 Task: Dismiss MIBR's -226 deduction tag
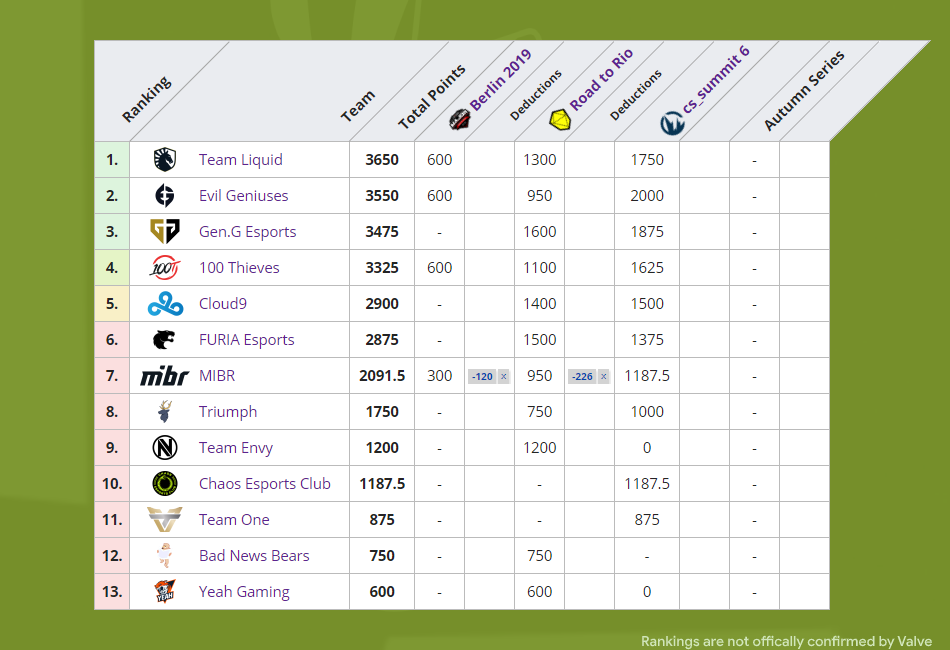(603, 376)
